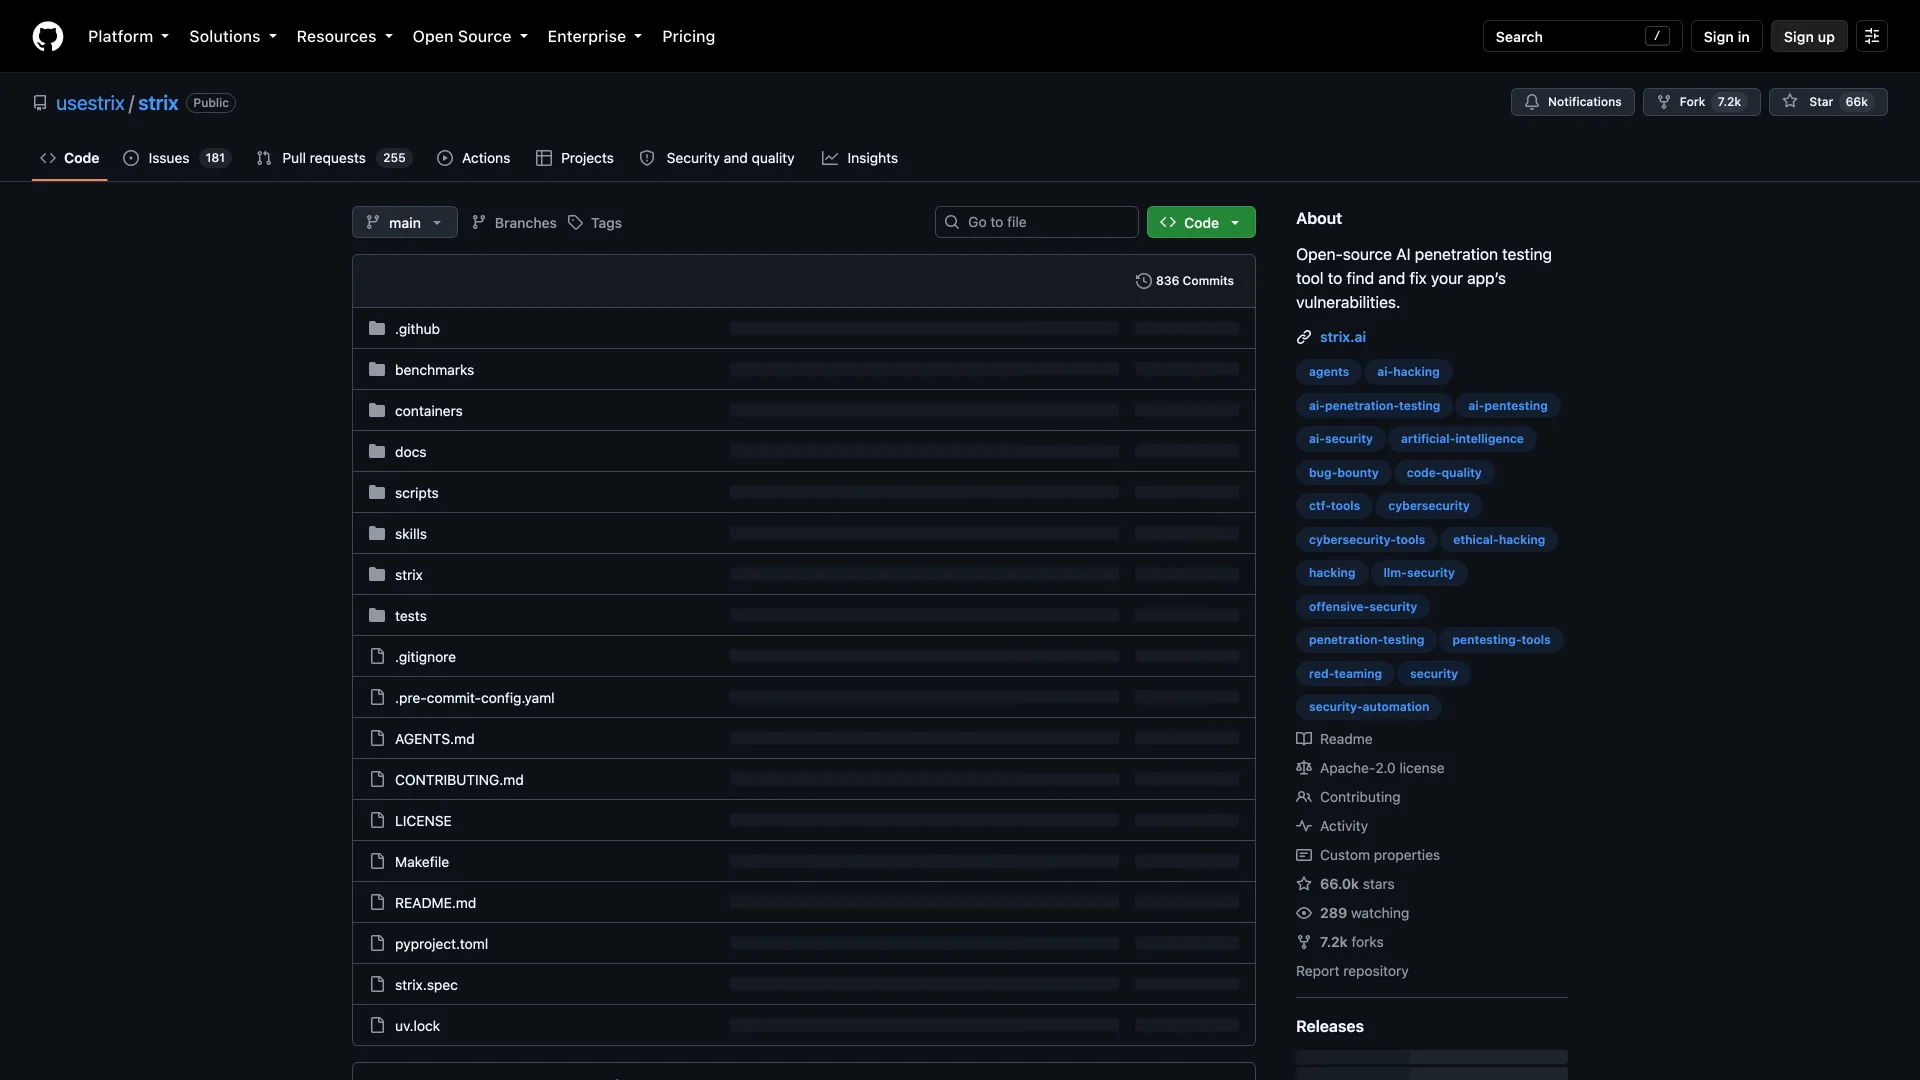Open the skills folder
This screenshot has height=1080, width=1920.
[411, 534]
